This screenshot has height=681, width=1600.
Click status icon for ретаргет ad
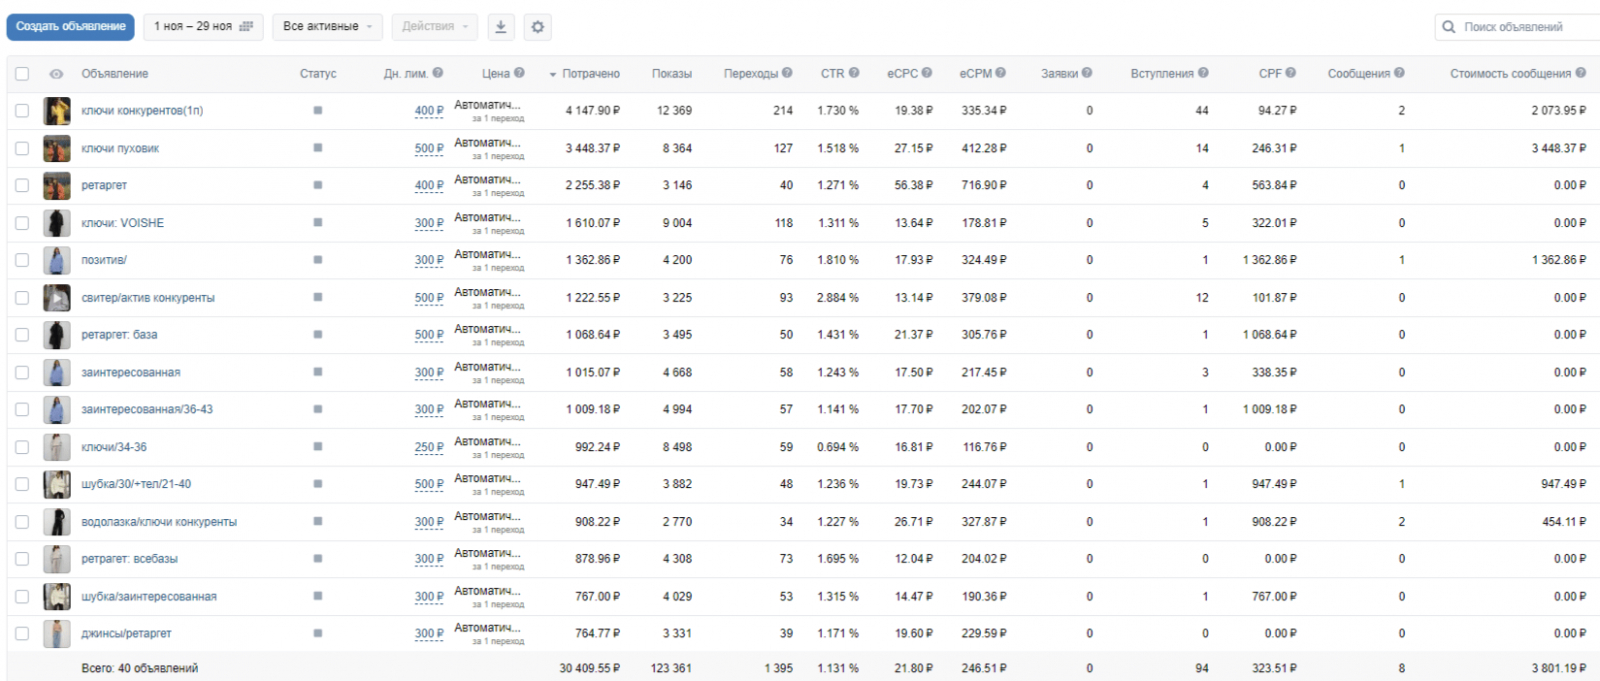click(317, 185)
